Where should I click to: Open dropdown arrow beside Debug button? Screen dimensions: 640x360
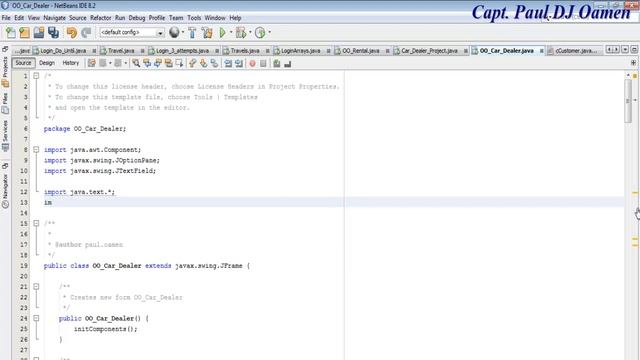click(250, 32)
